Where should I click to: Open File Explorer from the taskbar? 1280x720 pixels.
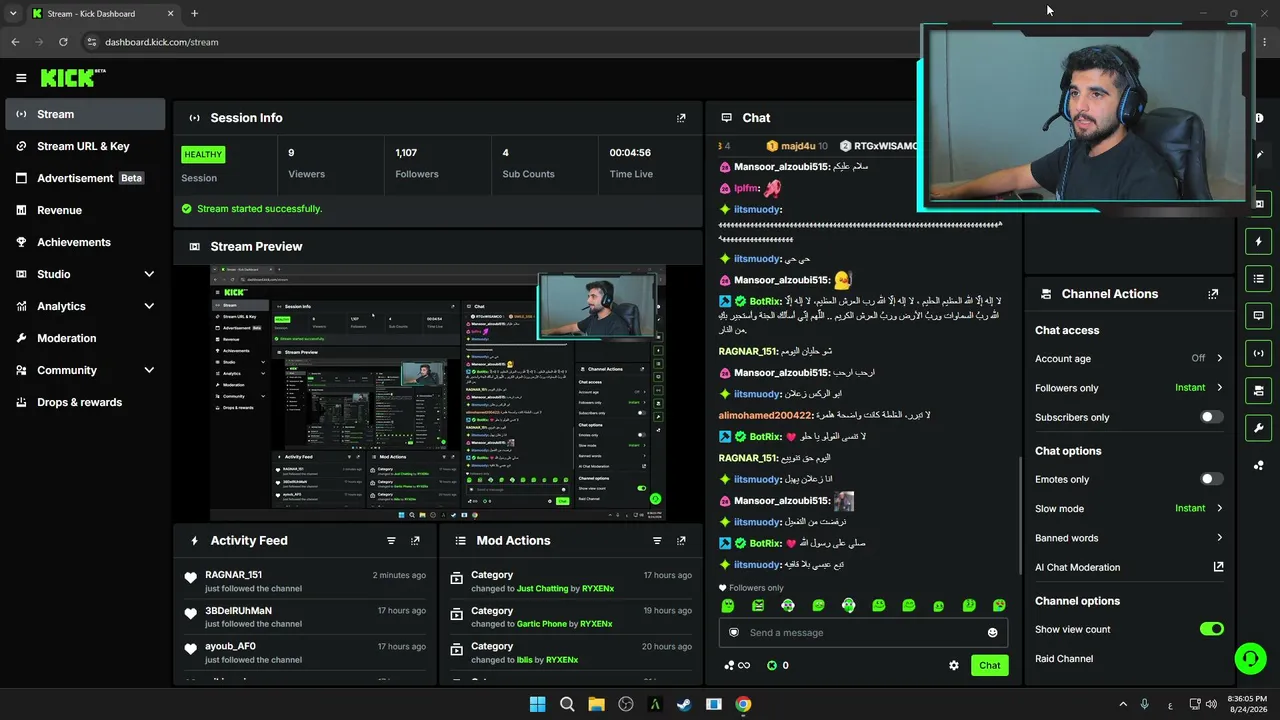[596, 704]
